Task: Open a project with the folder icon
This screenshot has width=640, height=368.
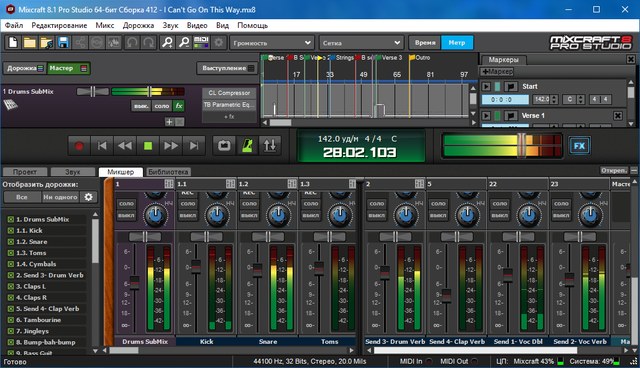Action: [30, 42]
